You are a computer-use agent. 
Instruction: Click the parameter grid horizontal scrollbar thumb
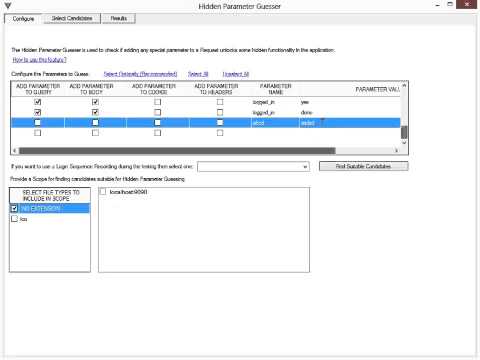click(177, 151)
